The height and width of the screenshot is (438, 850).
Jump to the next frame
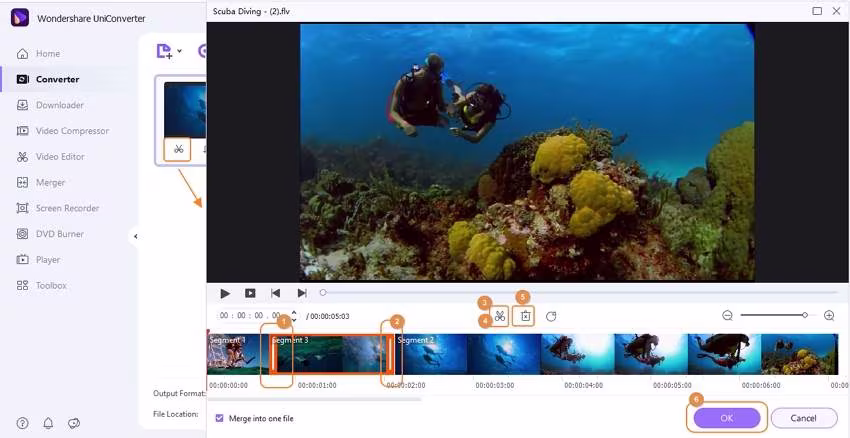click(x=302, y=293)
